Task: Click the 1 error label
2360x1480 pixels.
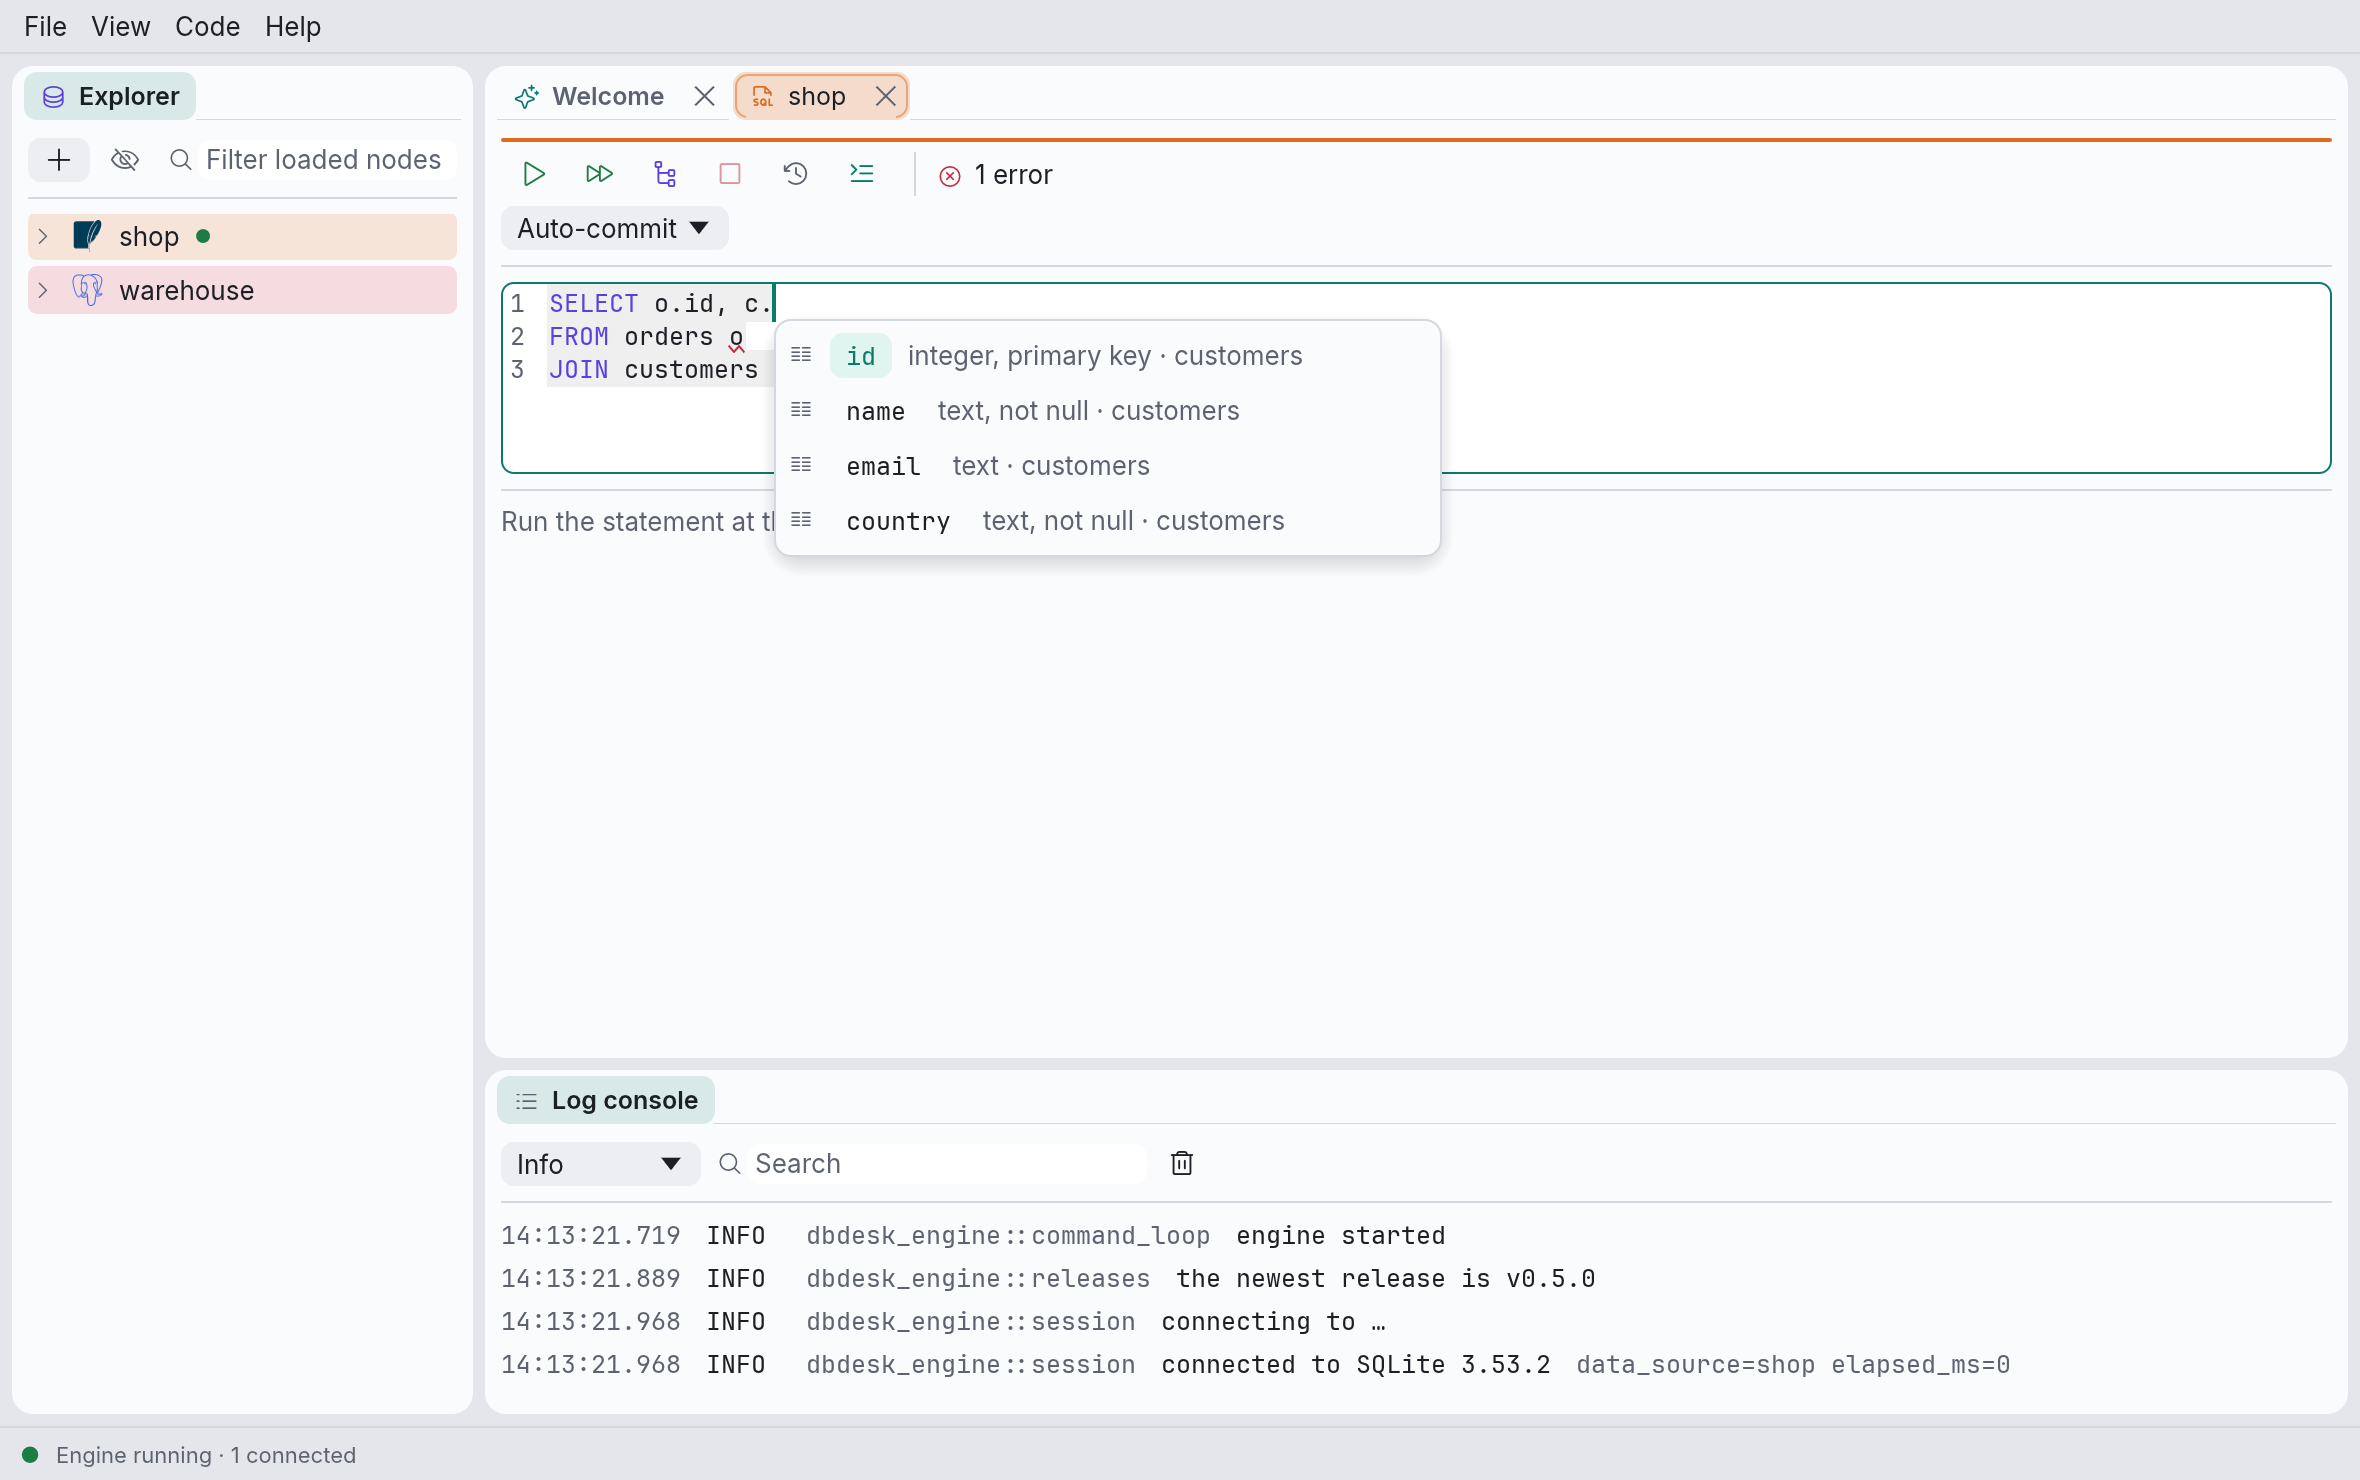Action: coord(1013,175)
